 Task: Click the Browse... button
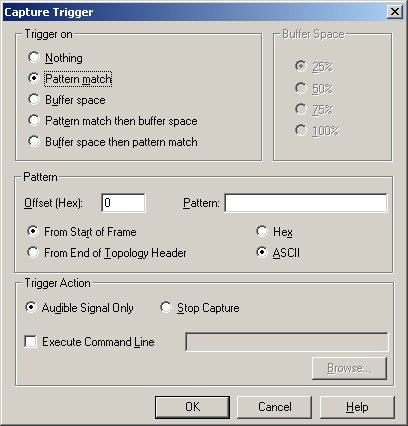pyautogui.click(x=349, y=368)
